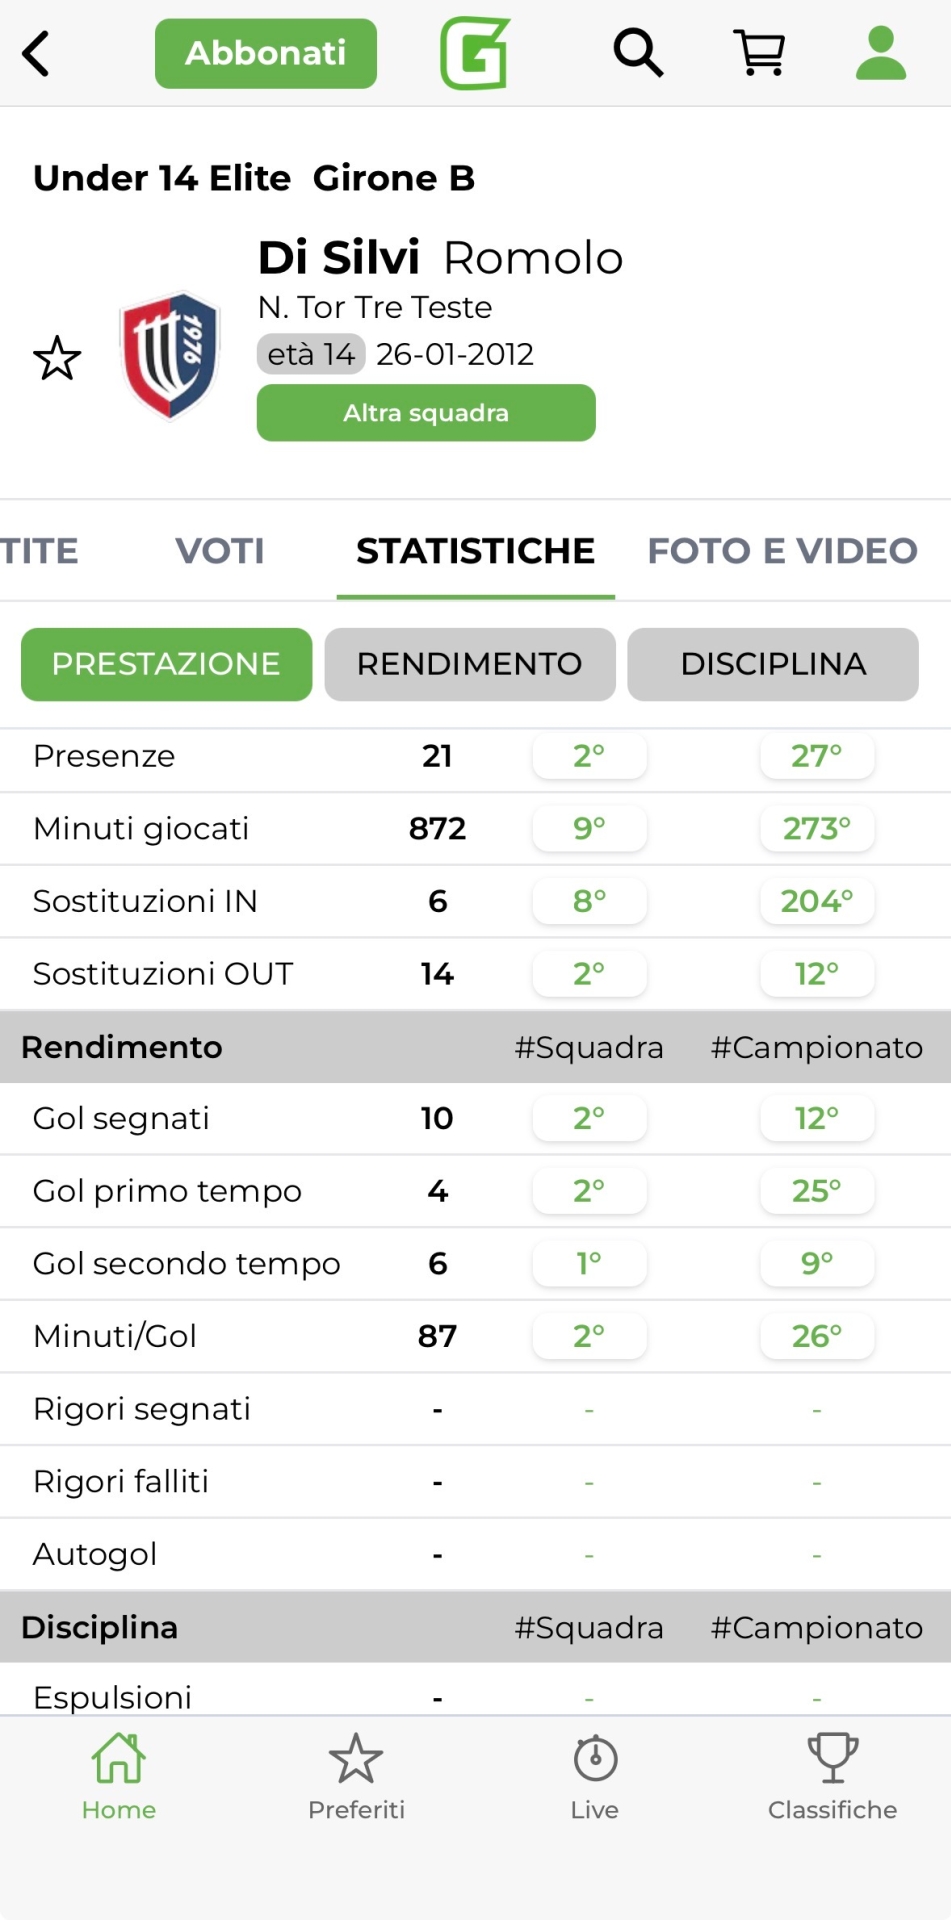Switch to the VOTI tab
This screenshot has height=1920, width=951.
point(220,551)
